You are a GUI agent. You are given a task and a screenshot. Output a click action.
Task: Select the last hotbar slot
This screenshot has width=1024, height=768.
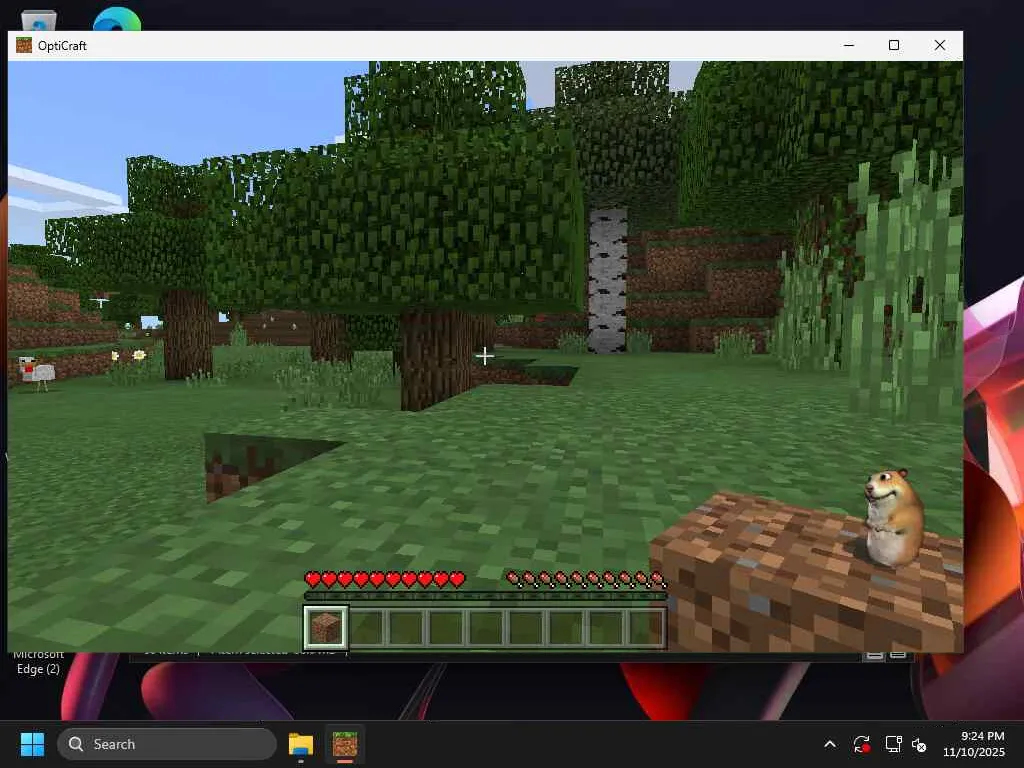point(646,628)
